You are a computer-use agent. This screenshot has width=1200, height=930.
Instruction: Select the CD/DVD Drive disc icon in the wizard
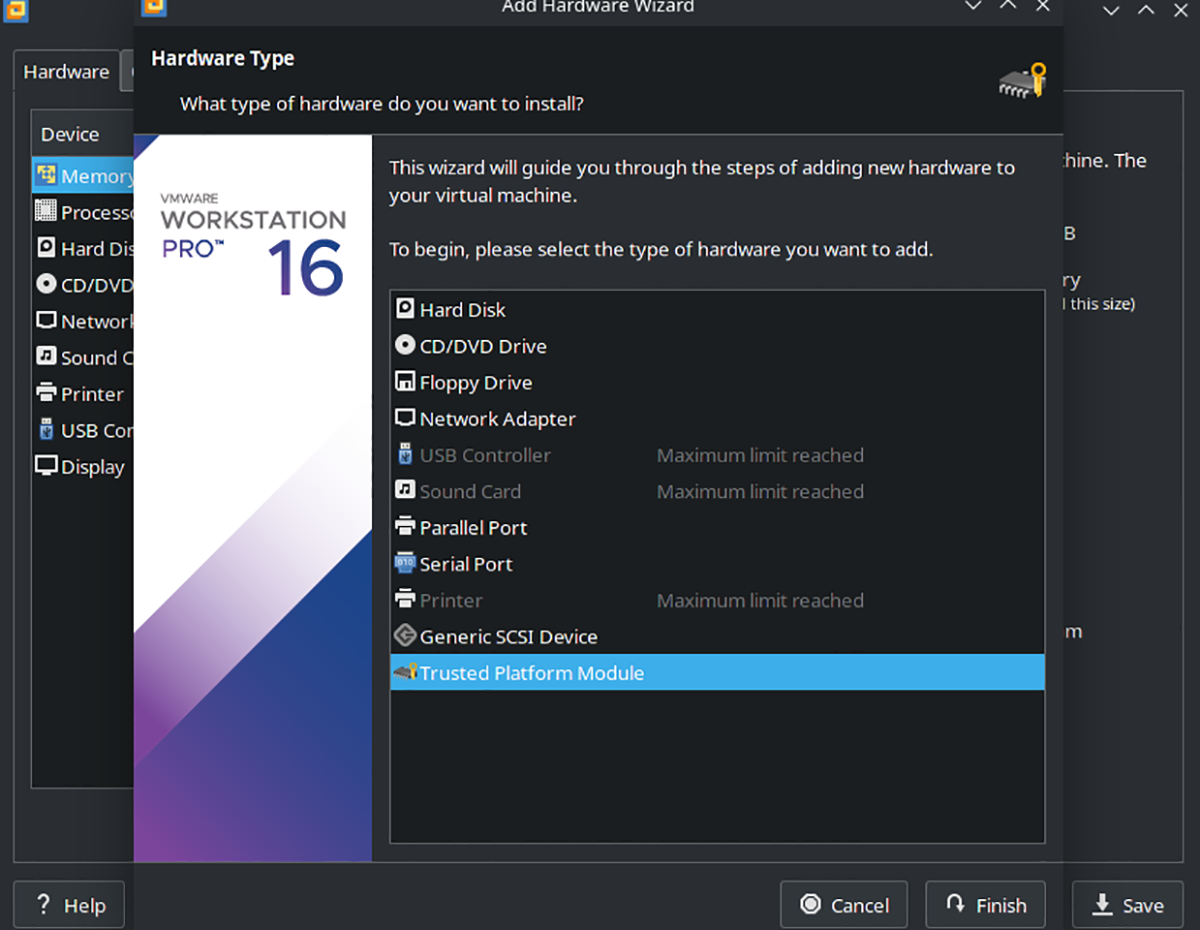pyautogui.click(x=405, y=346)
